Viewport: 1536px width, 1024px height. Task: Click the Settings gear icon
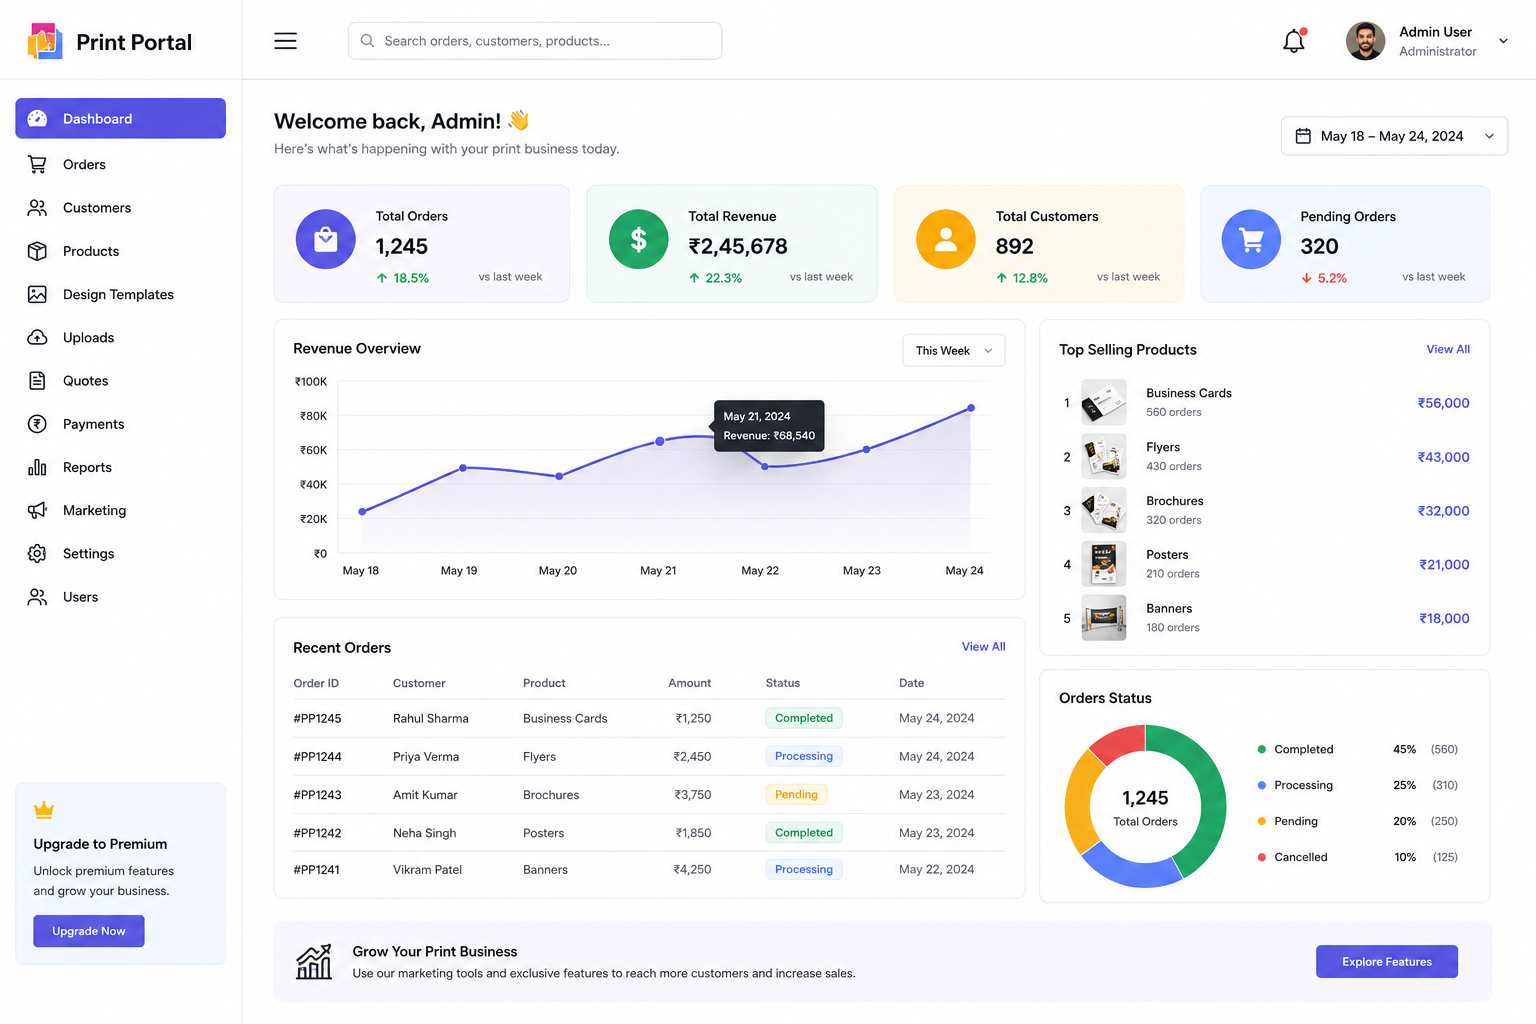tap(37, 553)
